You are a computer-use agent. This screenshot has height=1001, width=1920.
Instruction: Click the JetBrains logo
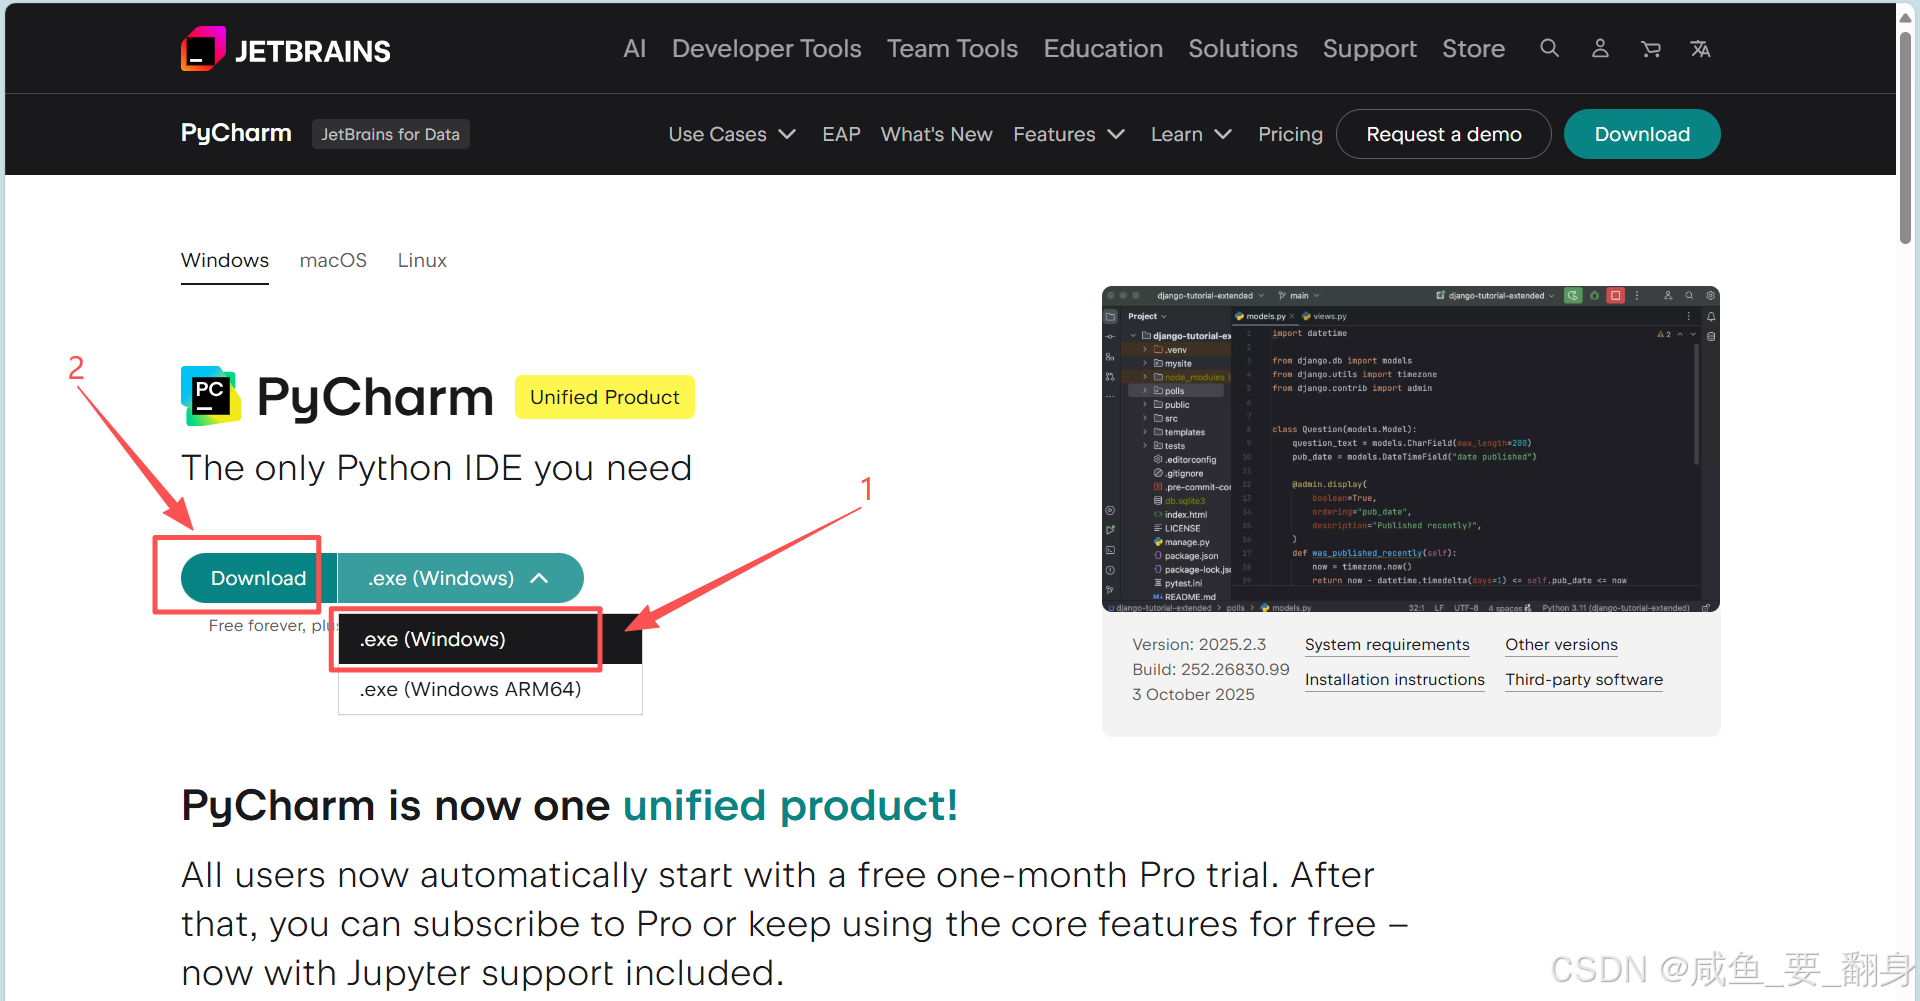click(x=286, y=49)
